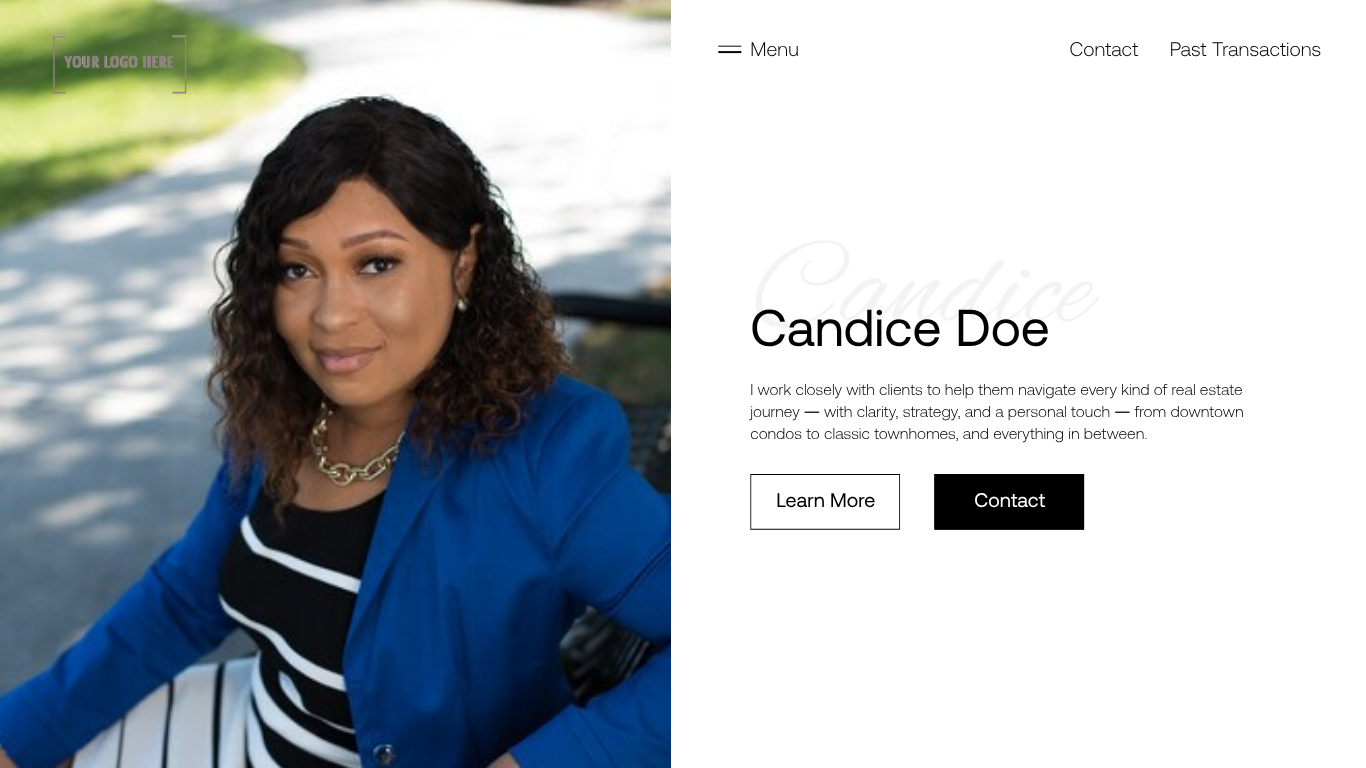Select the Candice Doe heading
The height and width of the screenshot is (768, 1366).
899,329
